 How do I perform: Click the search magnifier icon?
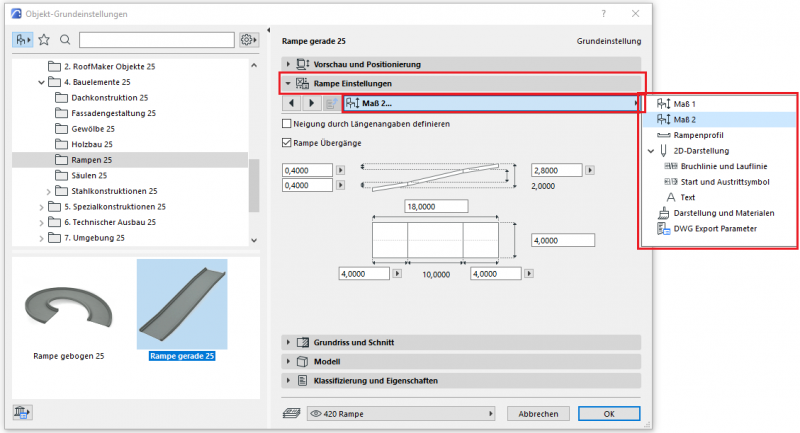pyautogui.click(x=65, y=40)
